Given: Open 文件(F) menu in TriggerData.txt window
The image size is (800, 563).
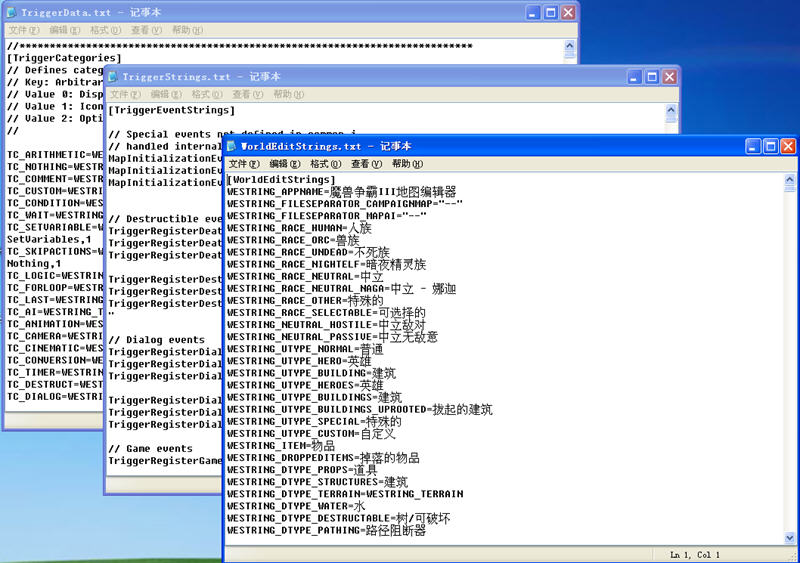Looking at the screenshot, I should tap(23, 30).
